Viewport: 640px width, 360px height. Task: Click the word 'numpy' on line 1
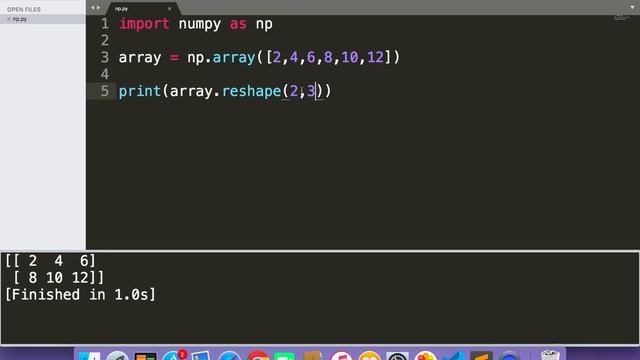click(x=200, y=24)
